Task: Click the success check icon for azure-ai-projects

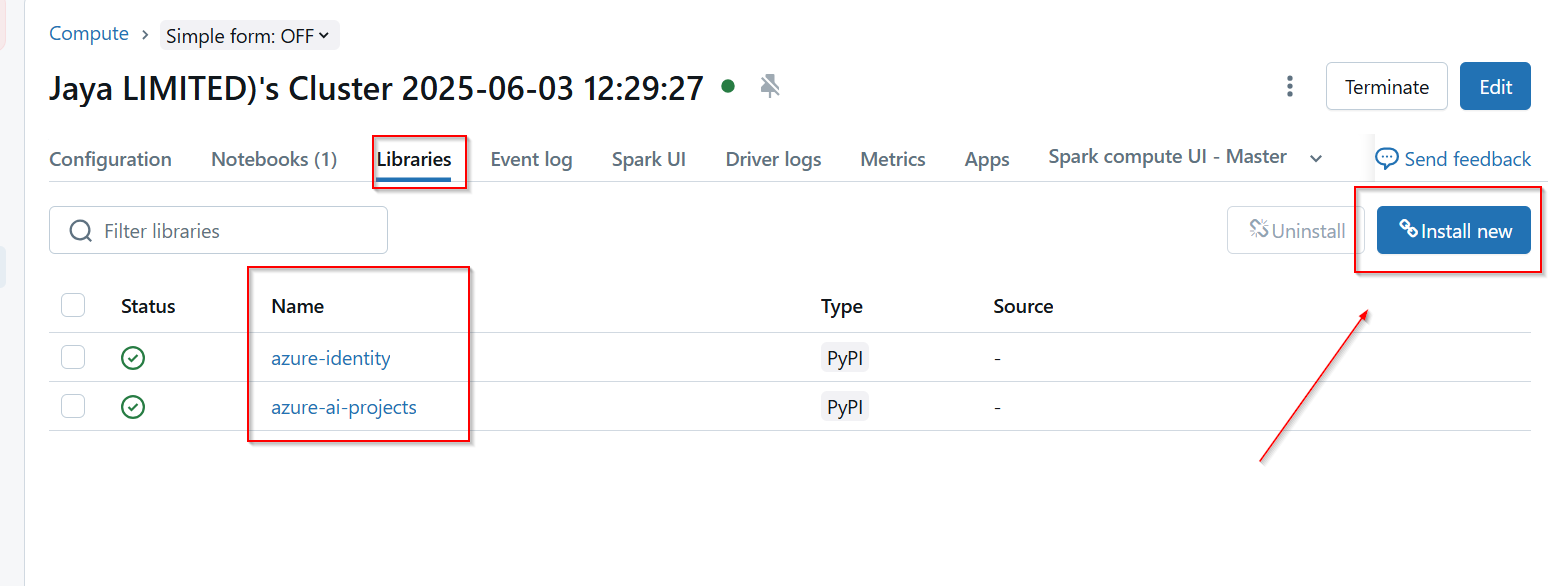Action: pyautogui.click(x=133, y=406)
